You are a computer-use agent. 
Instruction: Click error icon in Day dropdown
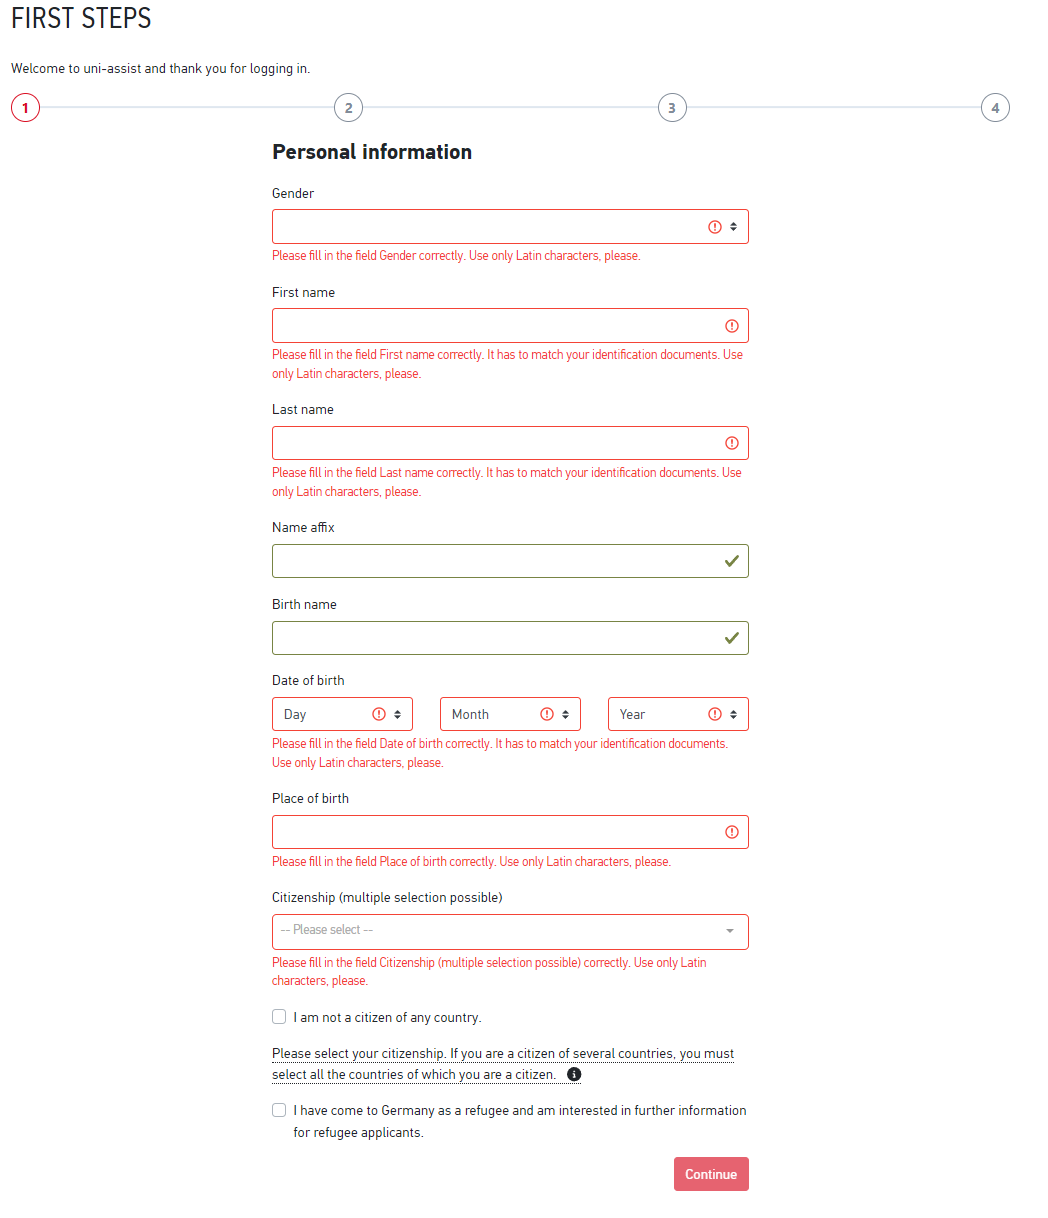pos(379,714)
